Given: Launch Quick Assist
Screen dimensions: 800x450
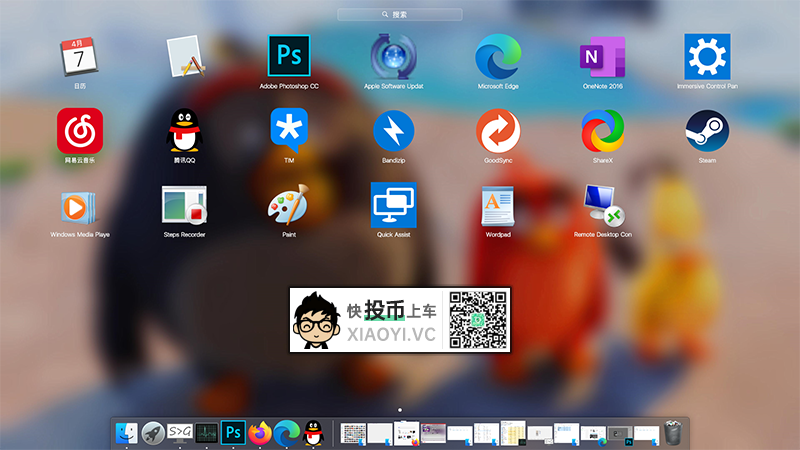Looking at the screenshot, I should coord(393,205).
